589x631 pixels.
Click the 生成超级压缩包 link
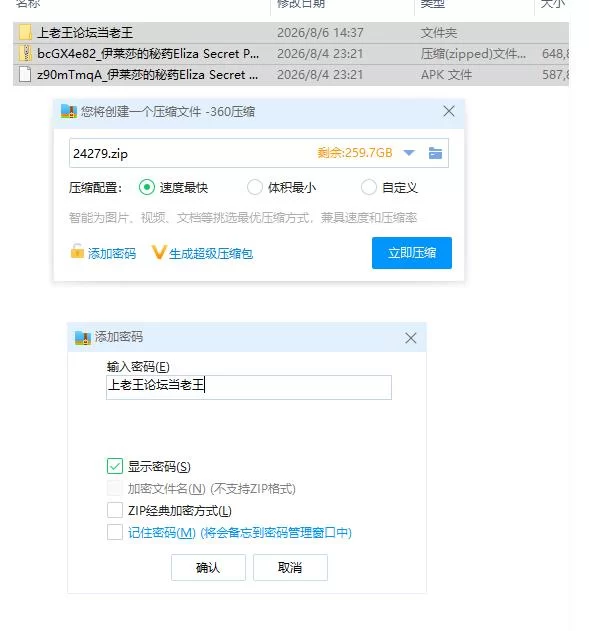[x=211, y=254]
